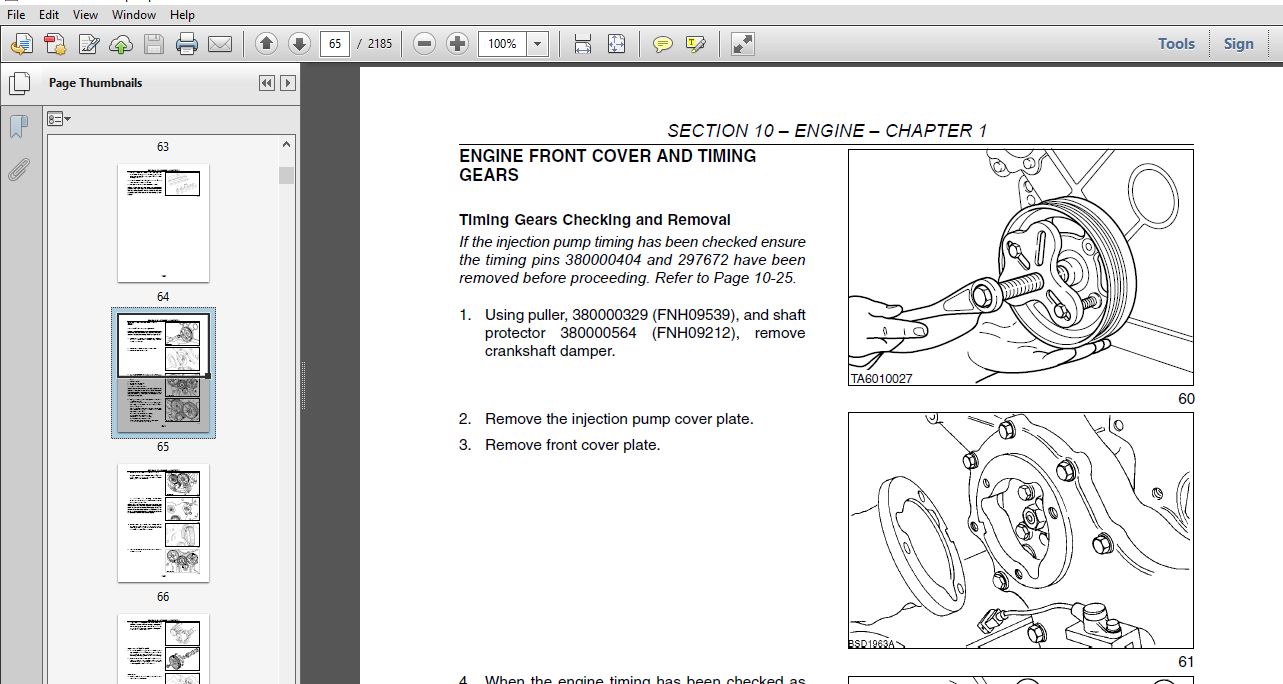Select the partially visible bottom thumbnail
This screenshot has height=684, width=1283.
tap(163, 649)
